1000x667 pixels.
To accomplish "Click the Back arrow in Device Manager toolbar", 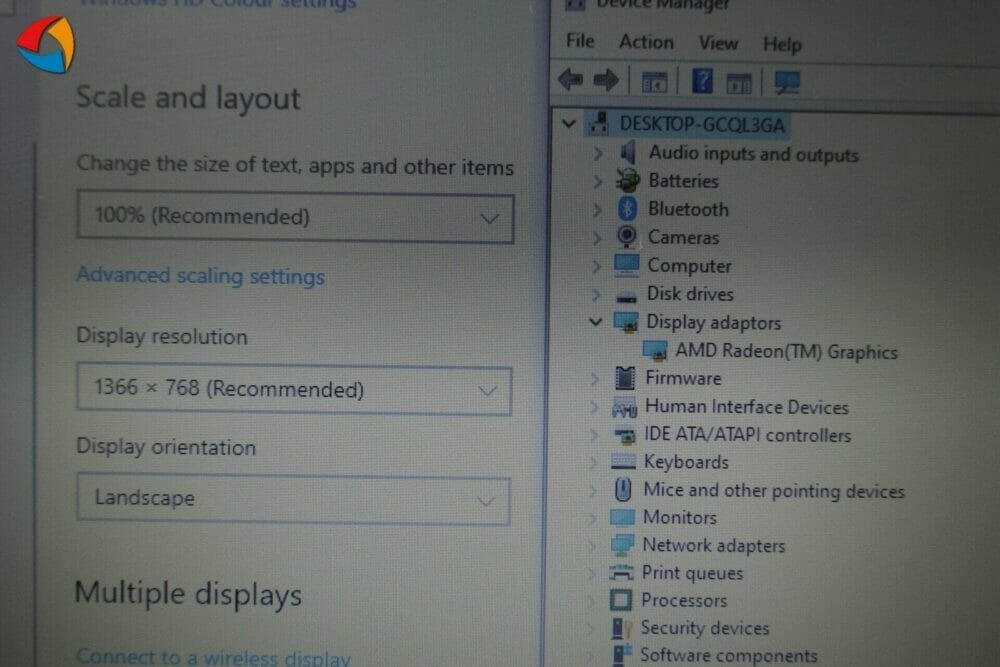I will tap(571, 80).
